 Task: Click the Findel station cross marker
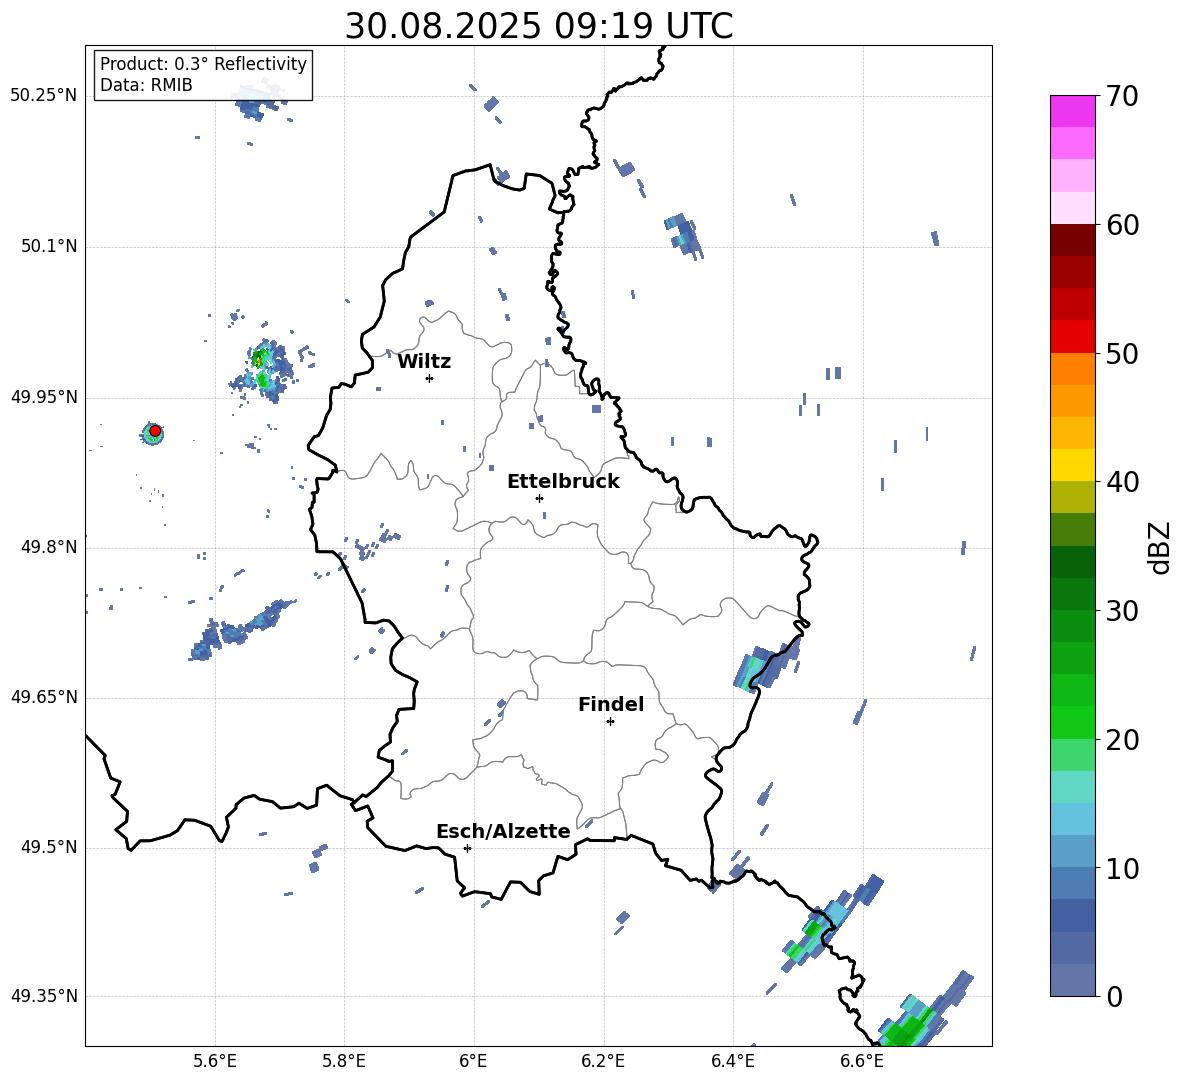click(610, 722)
